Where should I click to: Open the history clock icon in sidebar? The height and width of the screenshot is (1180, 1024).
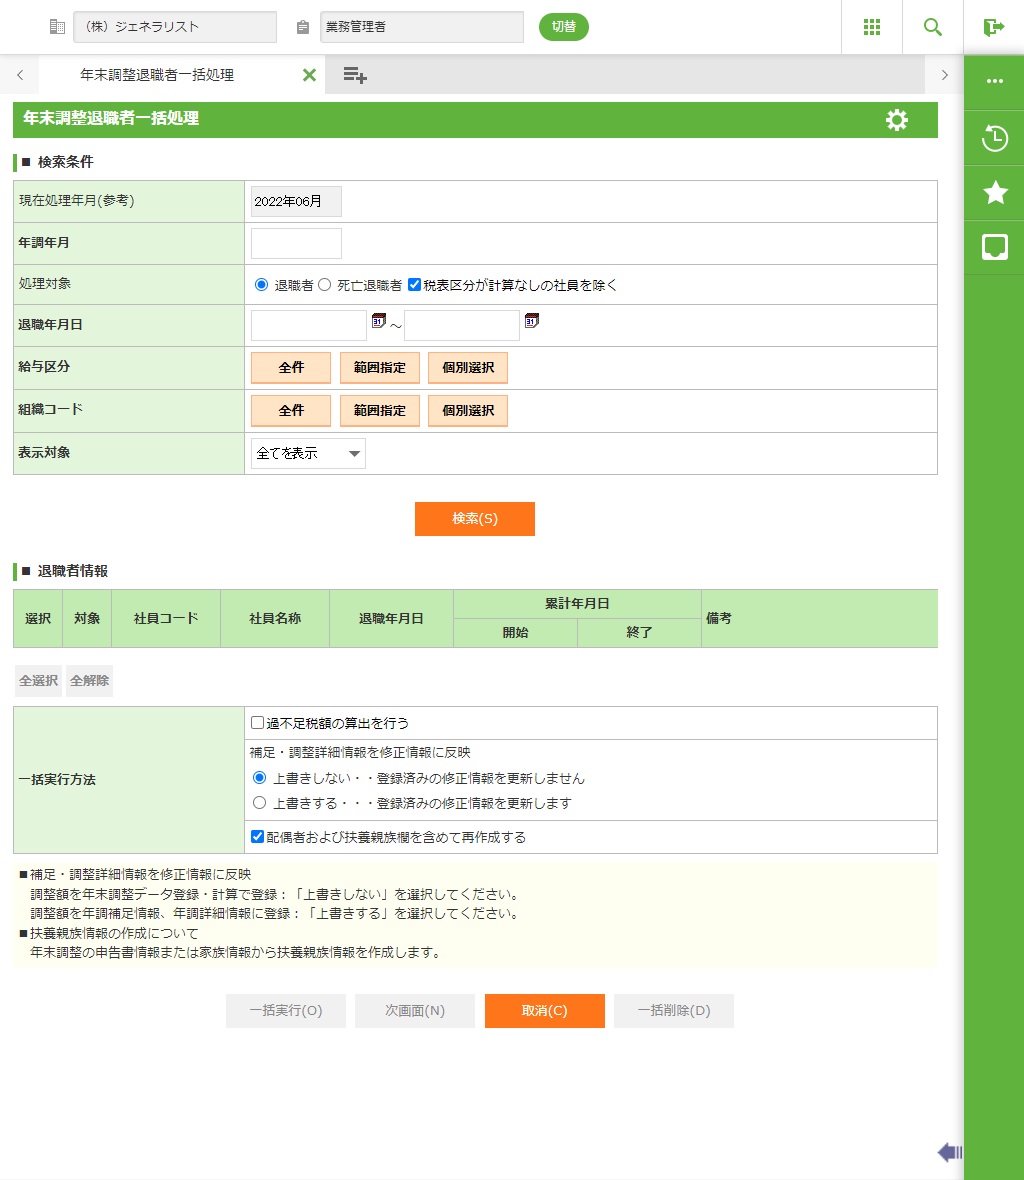(994, 138)
